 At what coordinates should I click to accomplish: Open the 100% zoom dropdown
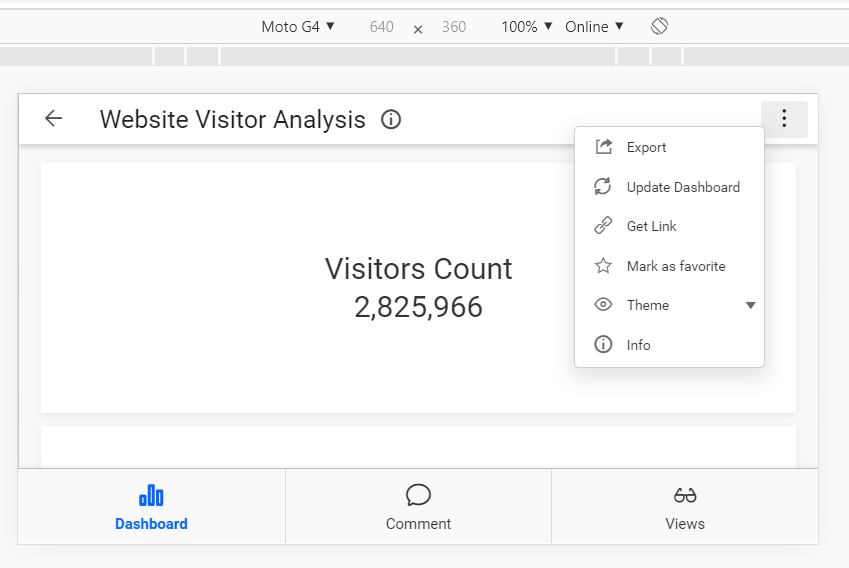(x=526, y=27)
